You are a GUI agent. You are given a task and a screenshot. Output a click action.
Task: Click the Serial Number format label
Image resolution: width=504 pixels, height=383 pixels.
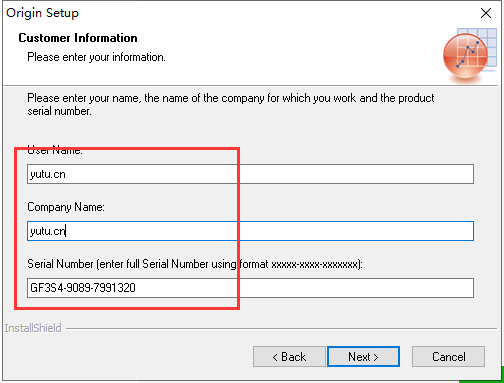tap(195, 264)
